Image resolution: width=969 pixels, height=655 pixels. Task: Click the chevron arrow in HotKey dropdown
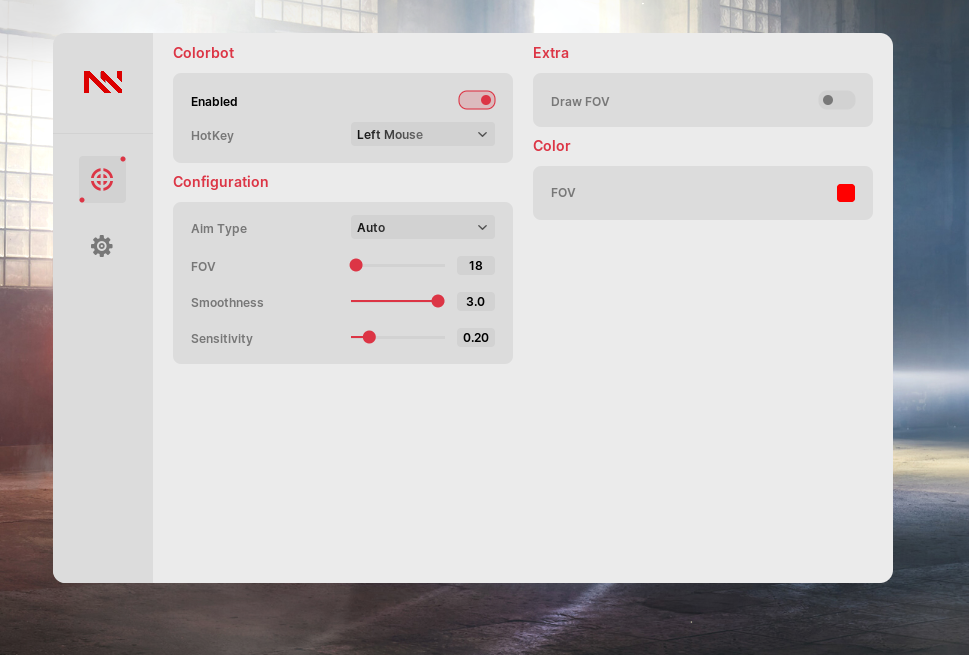click(x=482, y=135)
